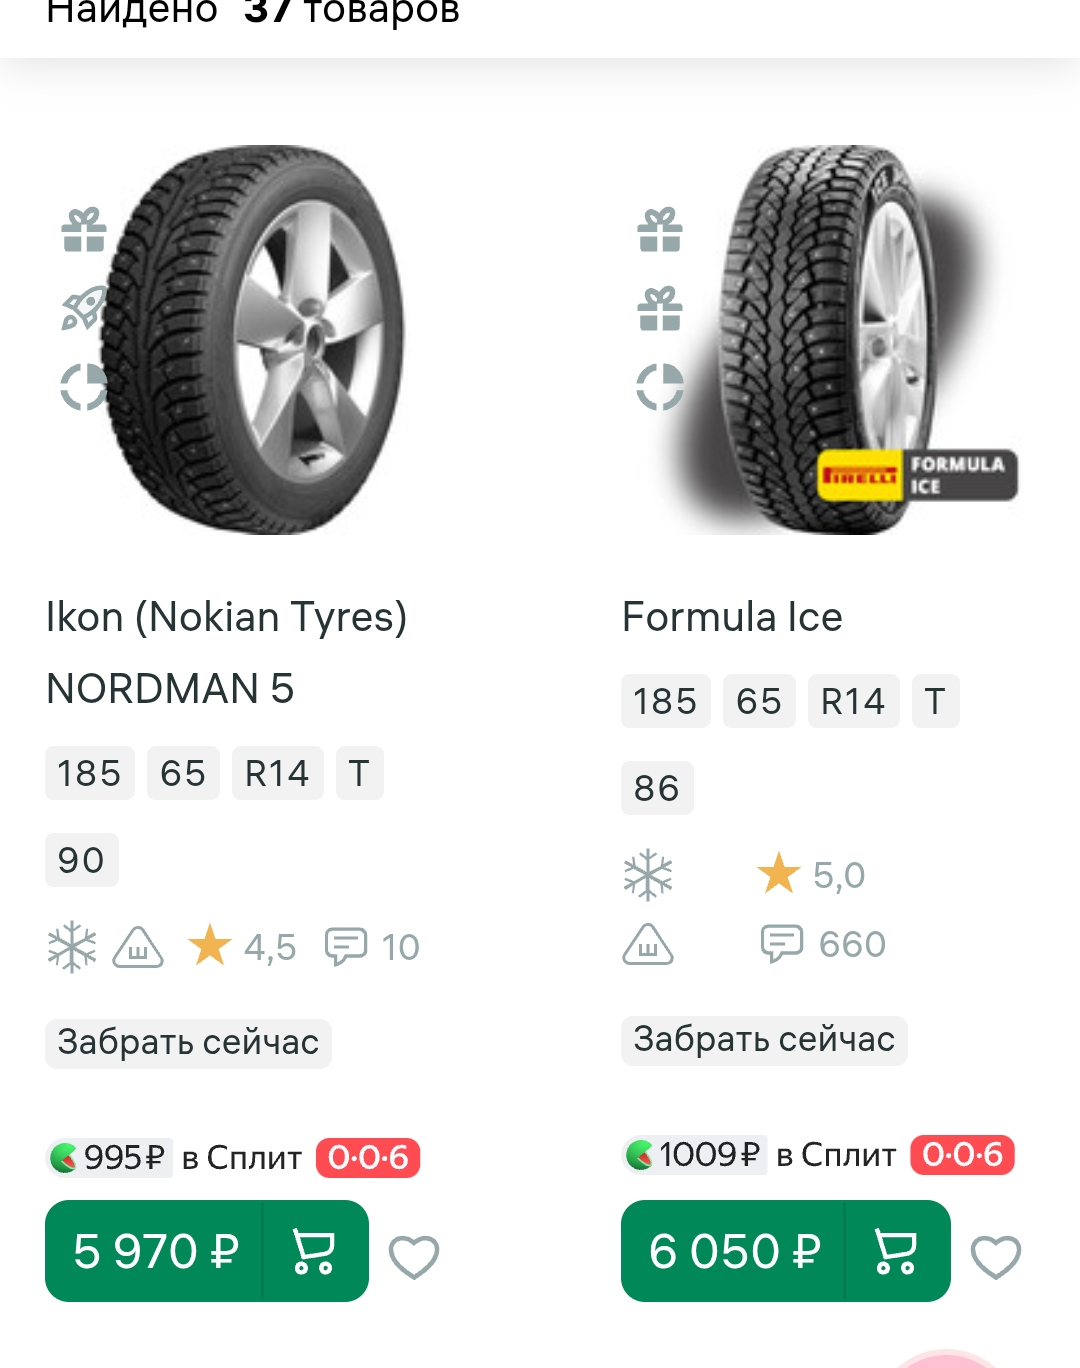Open the Formula Ice product title
Viewport: 1080px width, 1368px height.
click(732, 617)
